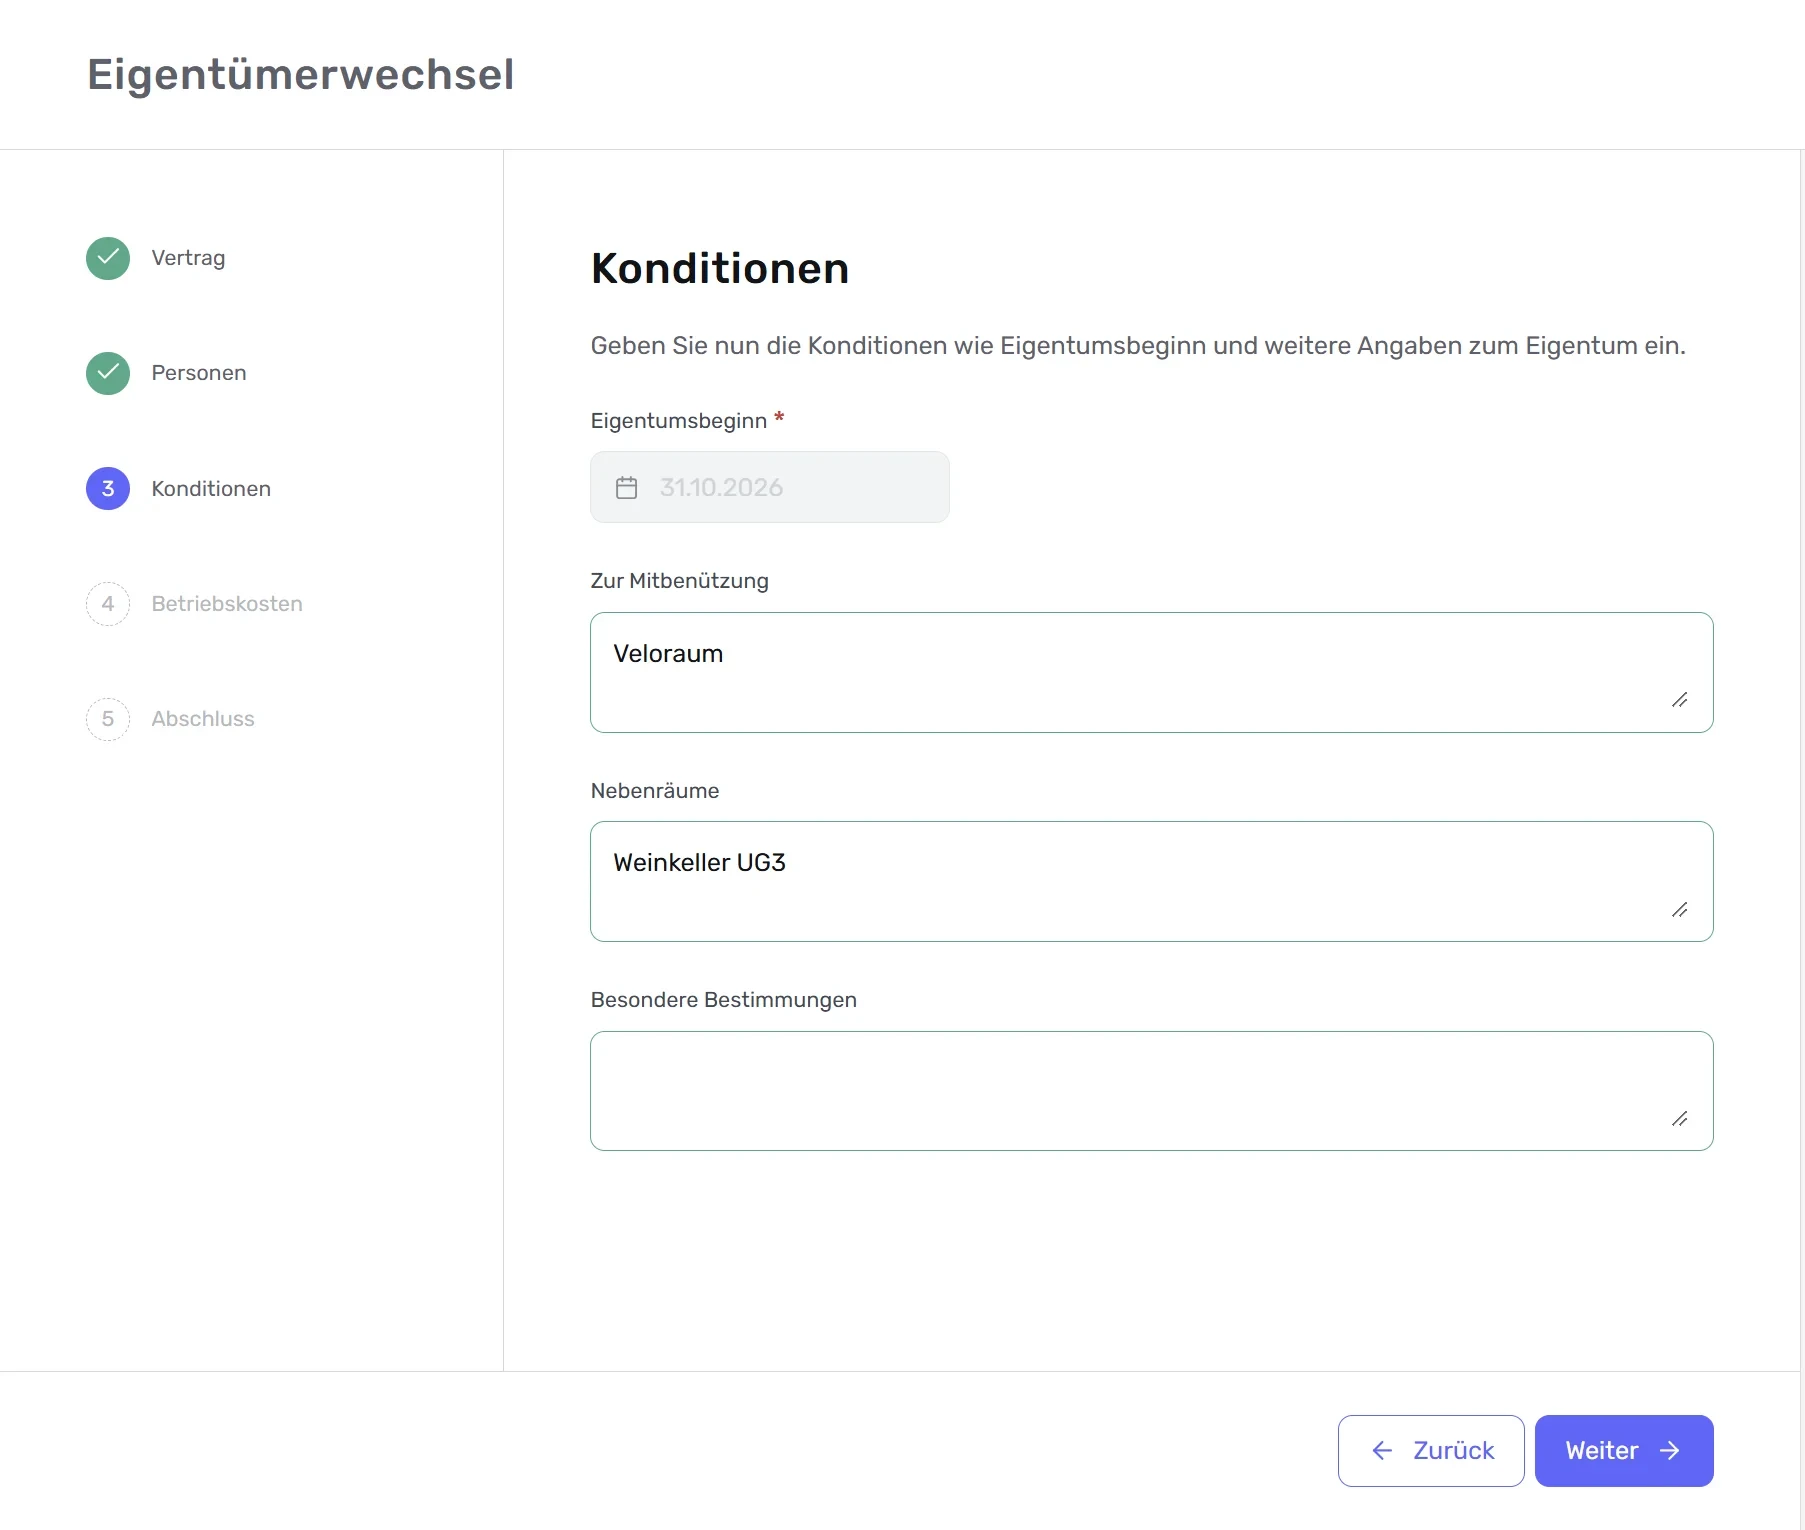Image resolution: width=1805 pixels, height=1530 pixels.
Task: Click the resize handle of Besondere Bestimmungen textarea
Action: tap(1680, 1119)
